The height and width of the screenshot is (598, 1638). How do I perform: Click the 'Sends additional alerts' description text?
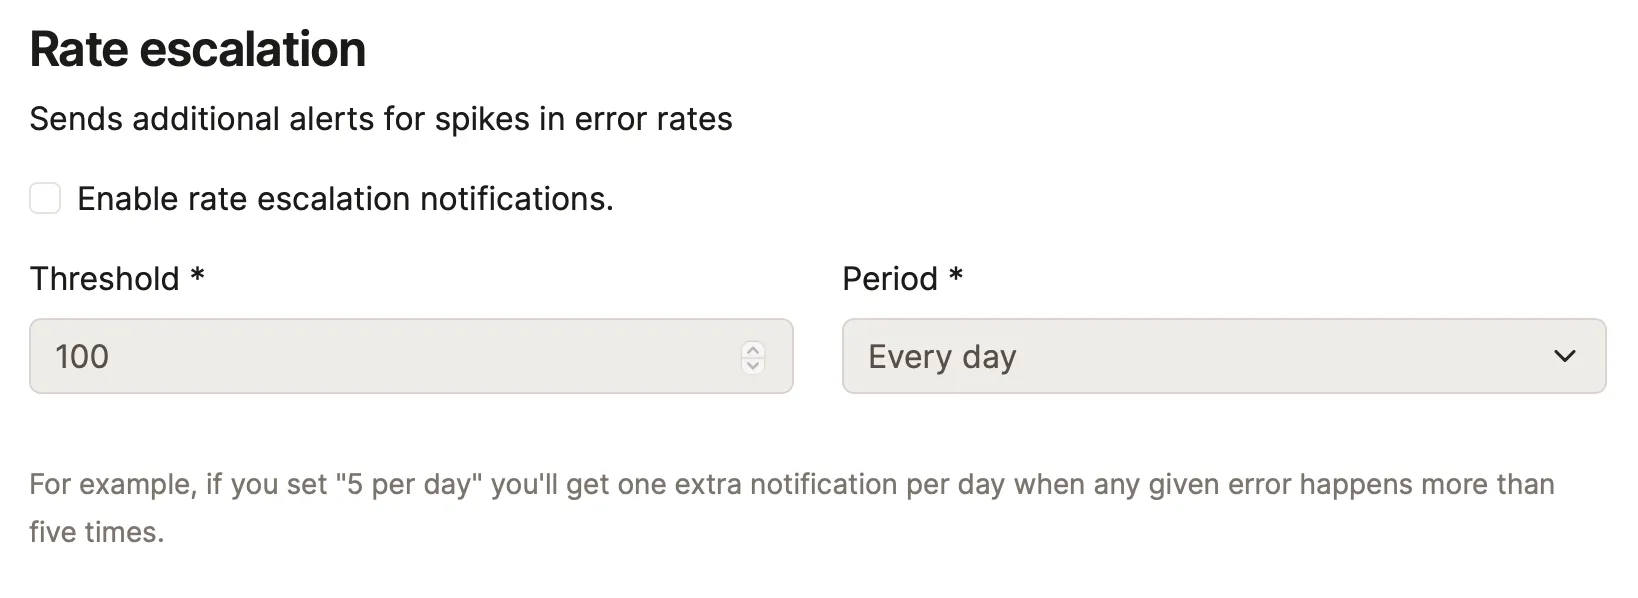pos(380,119)
